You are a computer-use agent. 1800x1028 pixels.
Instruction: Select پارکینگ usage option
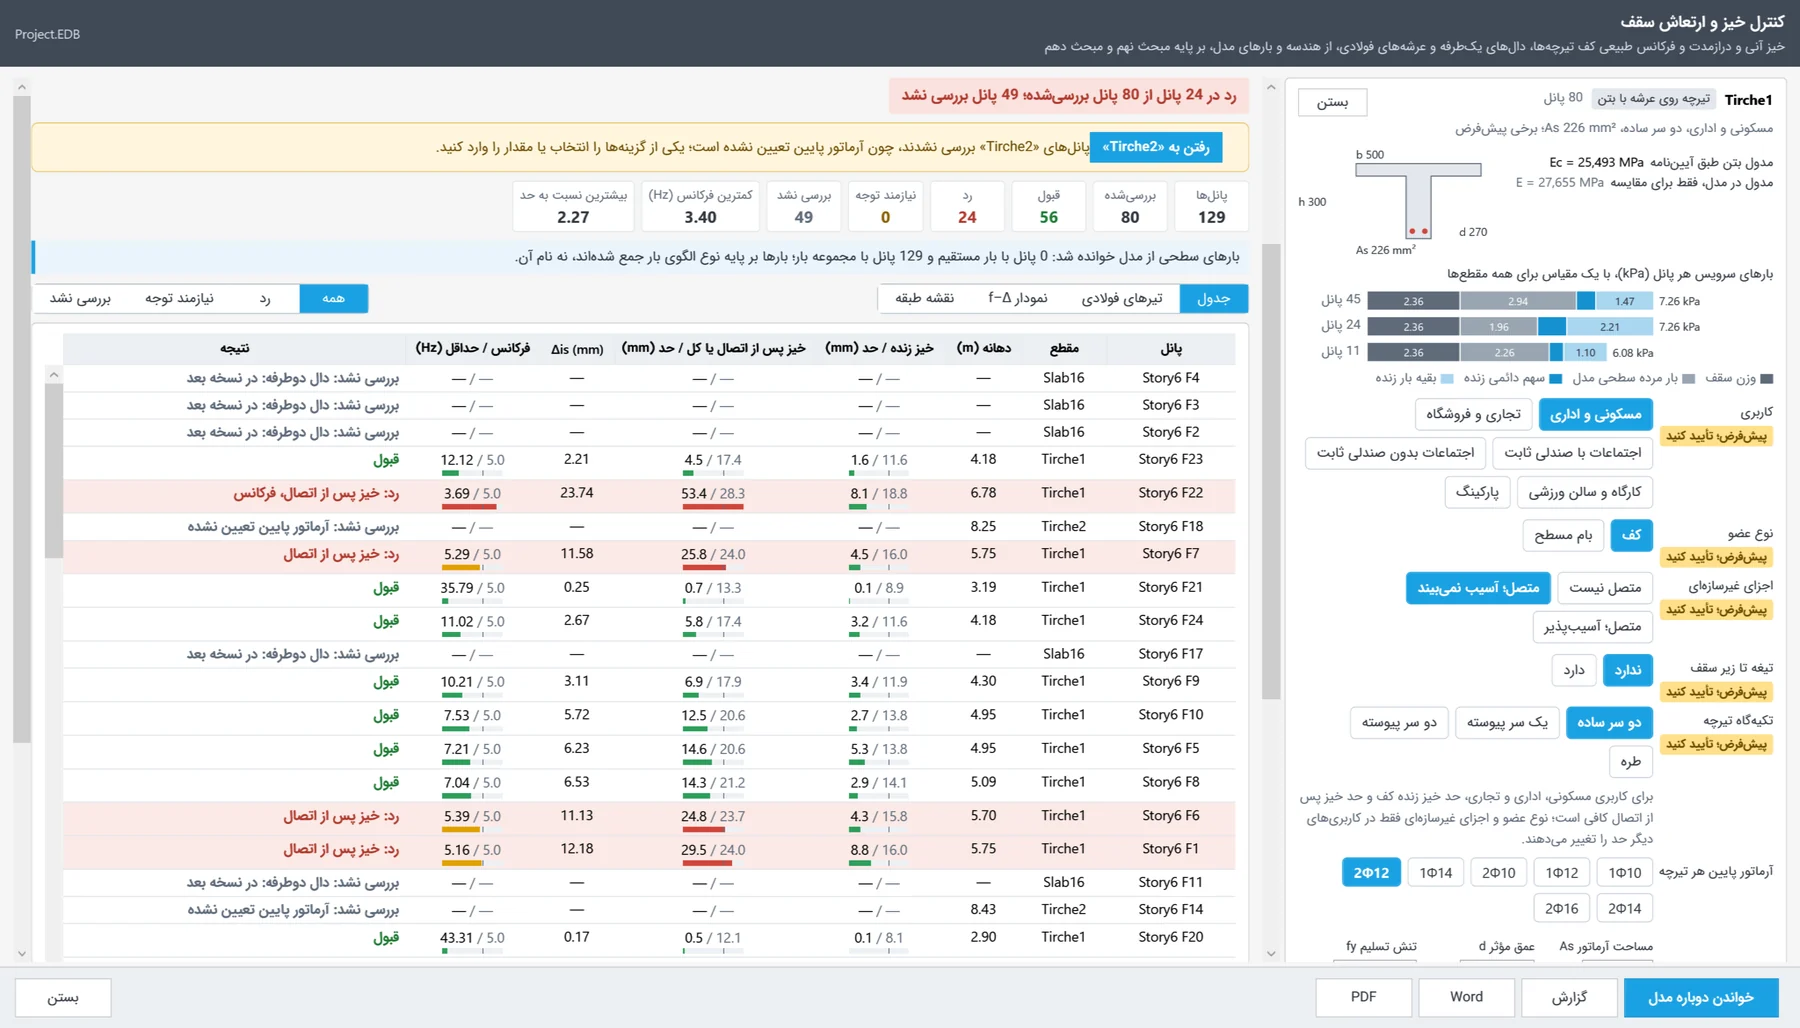pos(1476,492)
